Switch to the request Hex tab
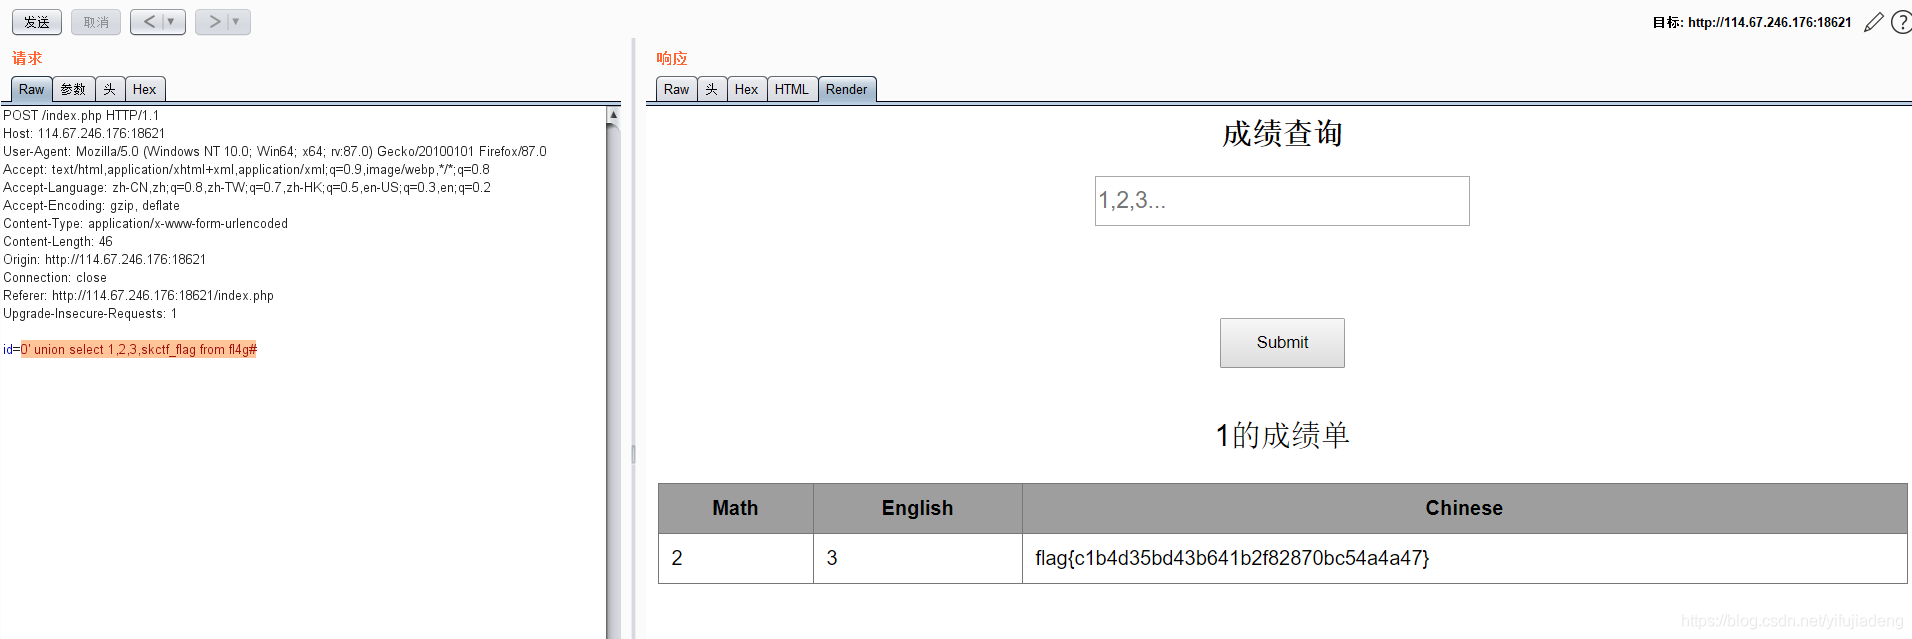Screen dimensions: 1912x639 [145, 89]
